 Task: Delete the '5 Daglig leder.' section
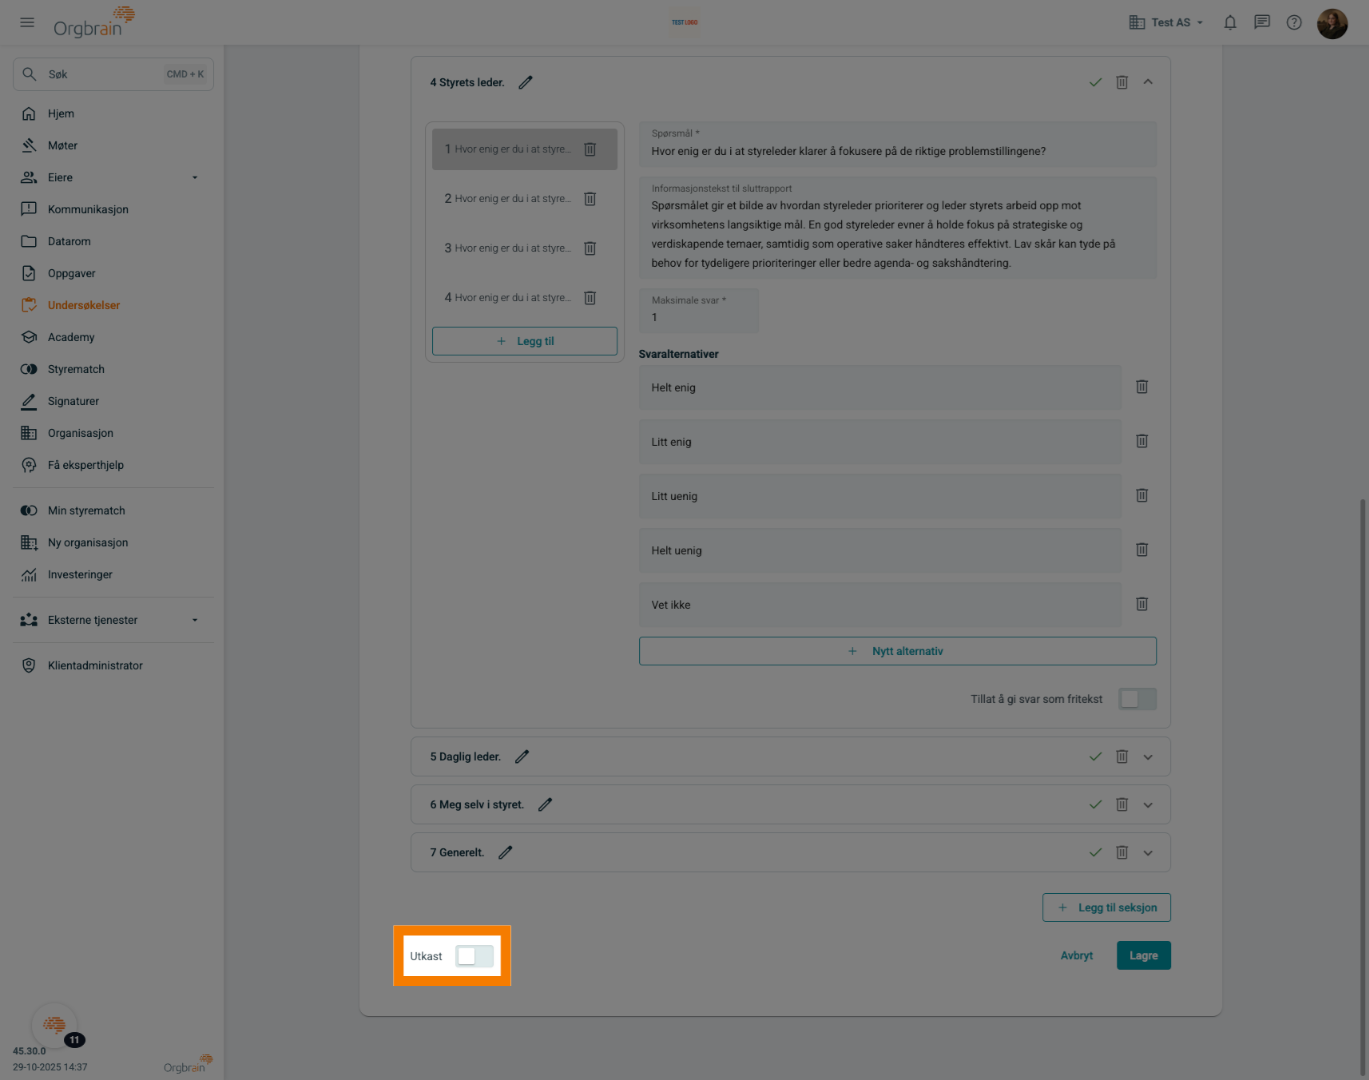tap(1122, 757)
